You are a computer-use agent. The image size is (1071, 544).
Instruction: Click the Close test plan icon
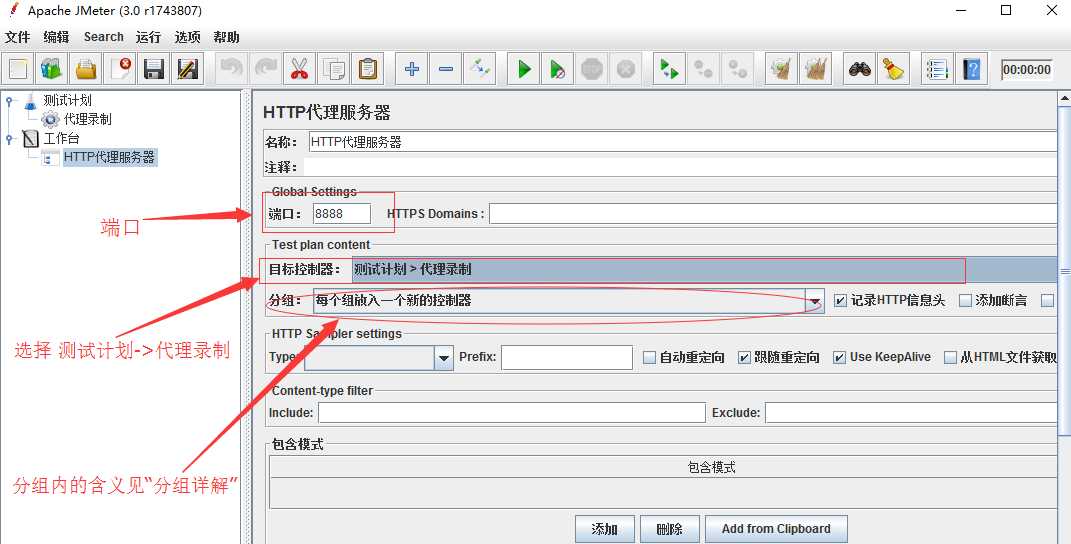point(120,69)
